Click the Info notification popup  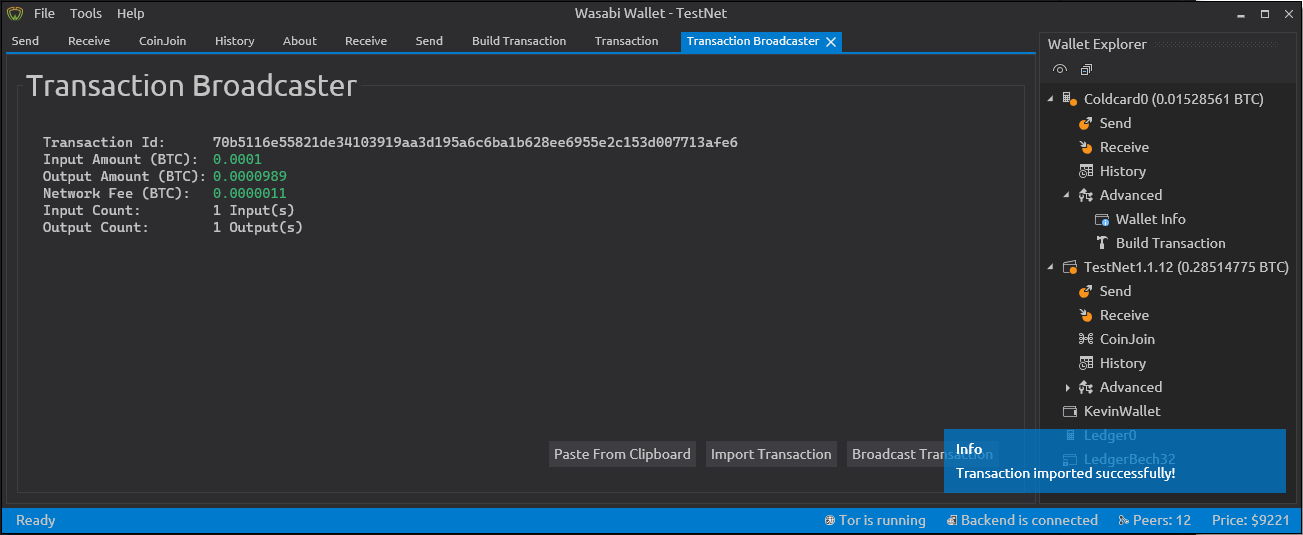pyautogui.click(x=1114, y=461)
